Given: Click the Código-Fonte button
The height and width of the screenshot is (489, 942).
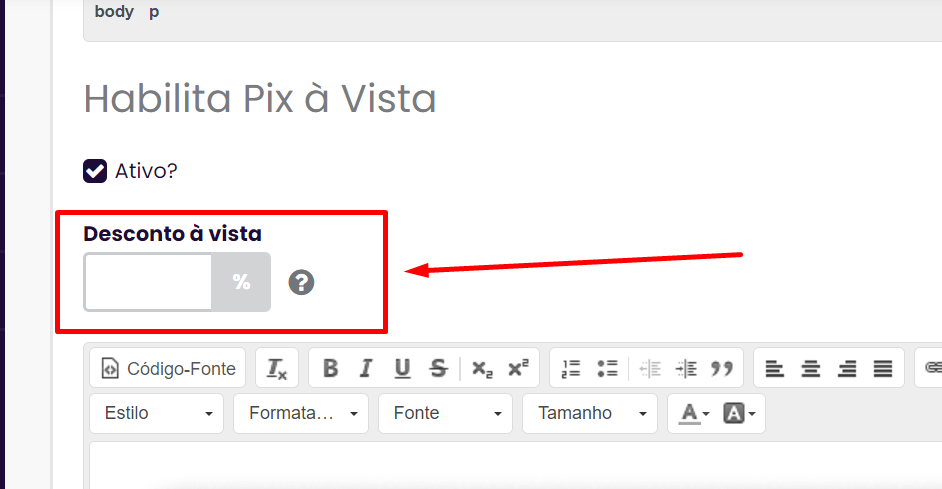Looking at the screenshot, I should point(168,368).
